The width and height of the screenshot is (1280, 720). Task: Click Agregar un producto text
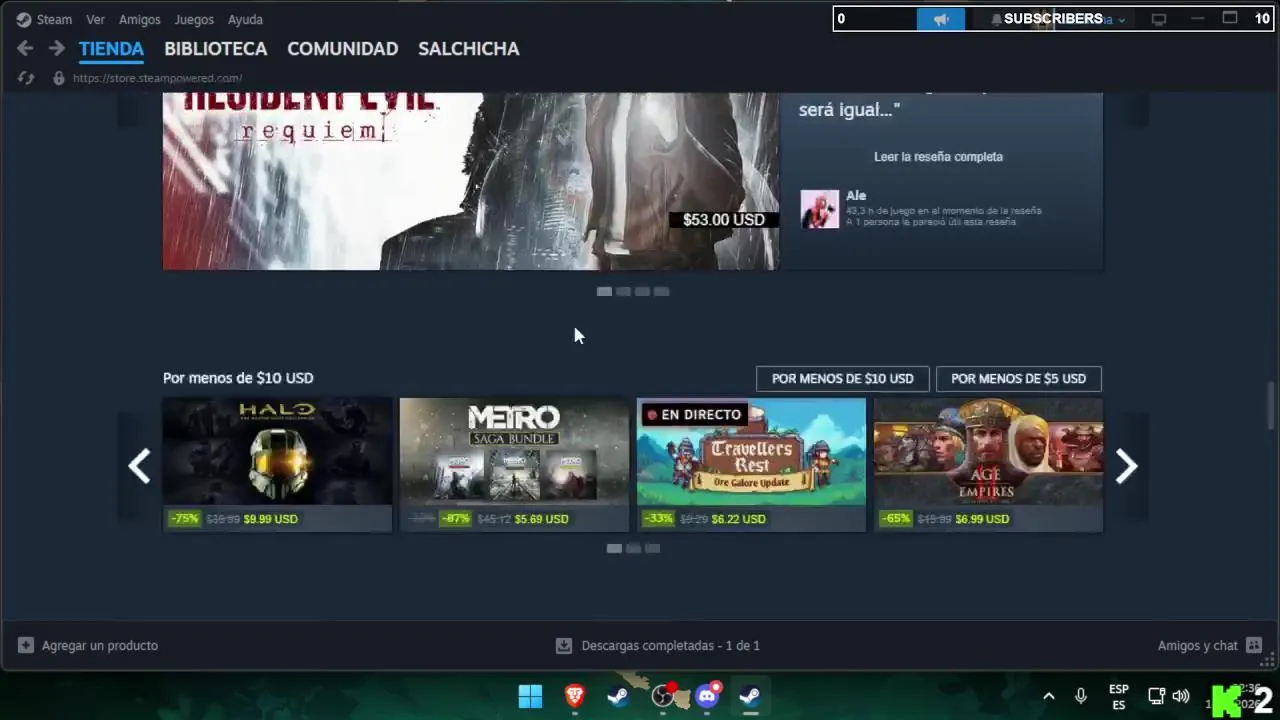click(100, 646)
